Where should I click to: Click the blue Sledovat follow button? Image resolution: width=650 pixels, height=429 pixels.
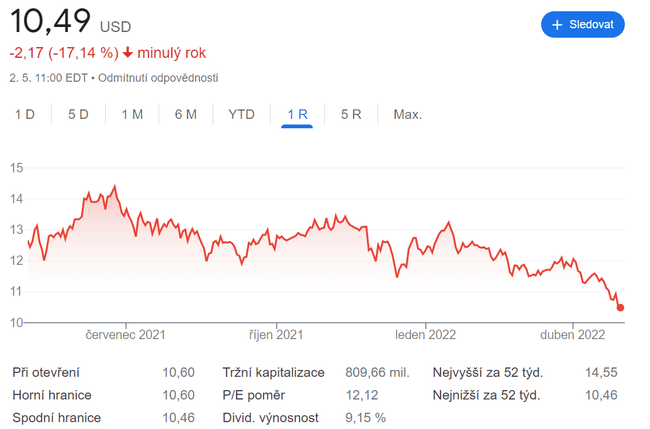[583, 24]
